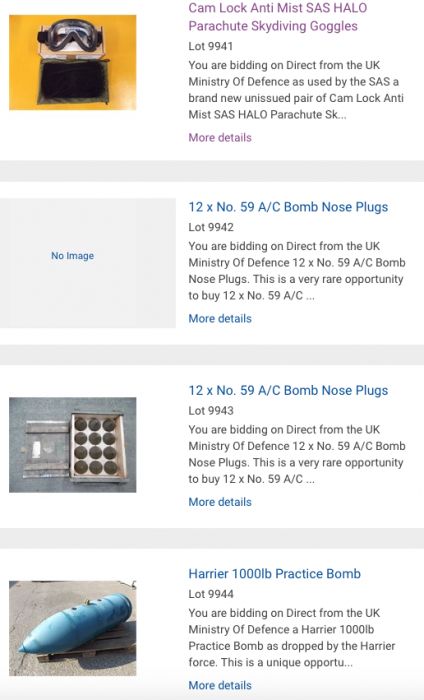Screen dimensions: 424x700
Task: Select the Lot 9942 label text
Action: (x=211, y=227)
